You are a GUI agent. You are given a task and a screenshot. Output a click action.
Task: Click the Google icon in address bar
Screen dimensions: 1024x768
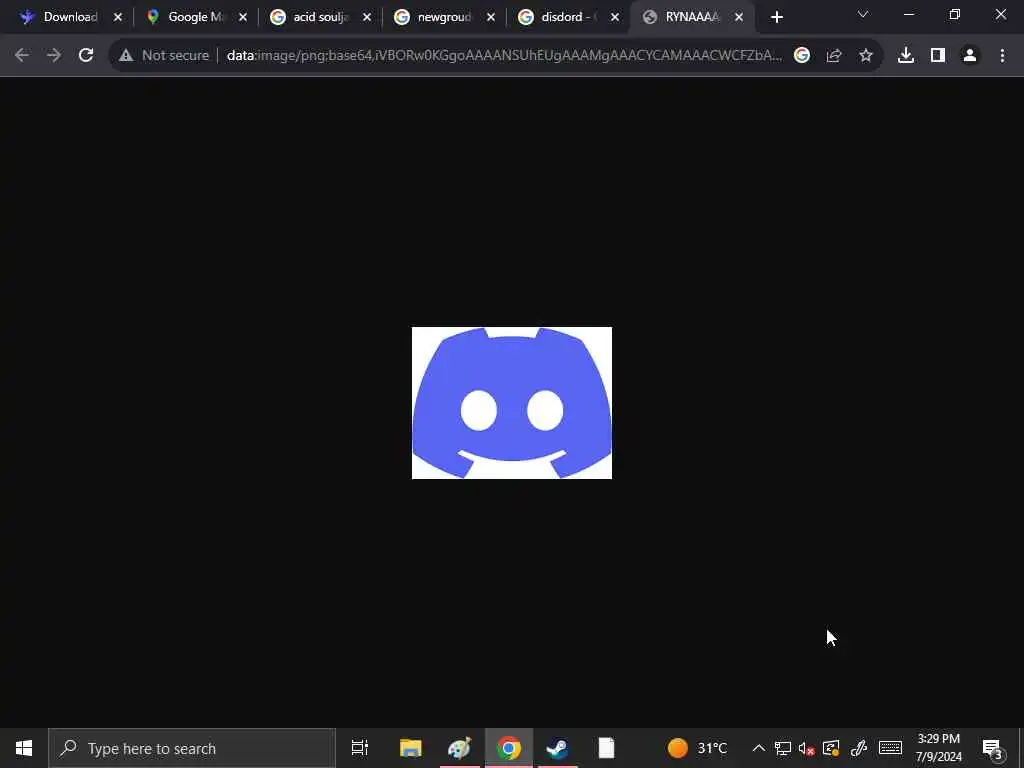click(802, 56)
